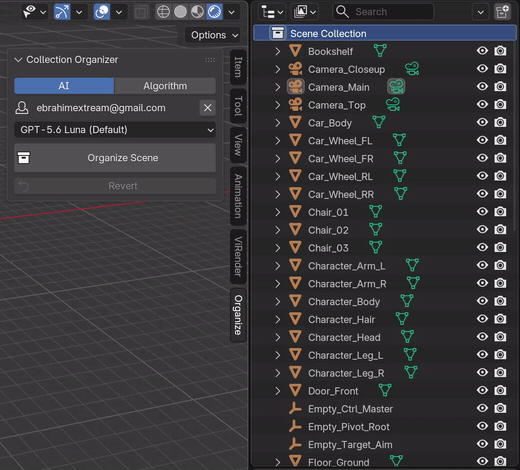Select material preview shading
The height and width of the screenshot is (470, 520).
point(197,12)
